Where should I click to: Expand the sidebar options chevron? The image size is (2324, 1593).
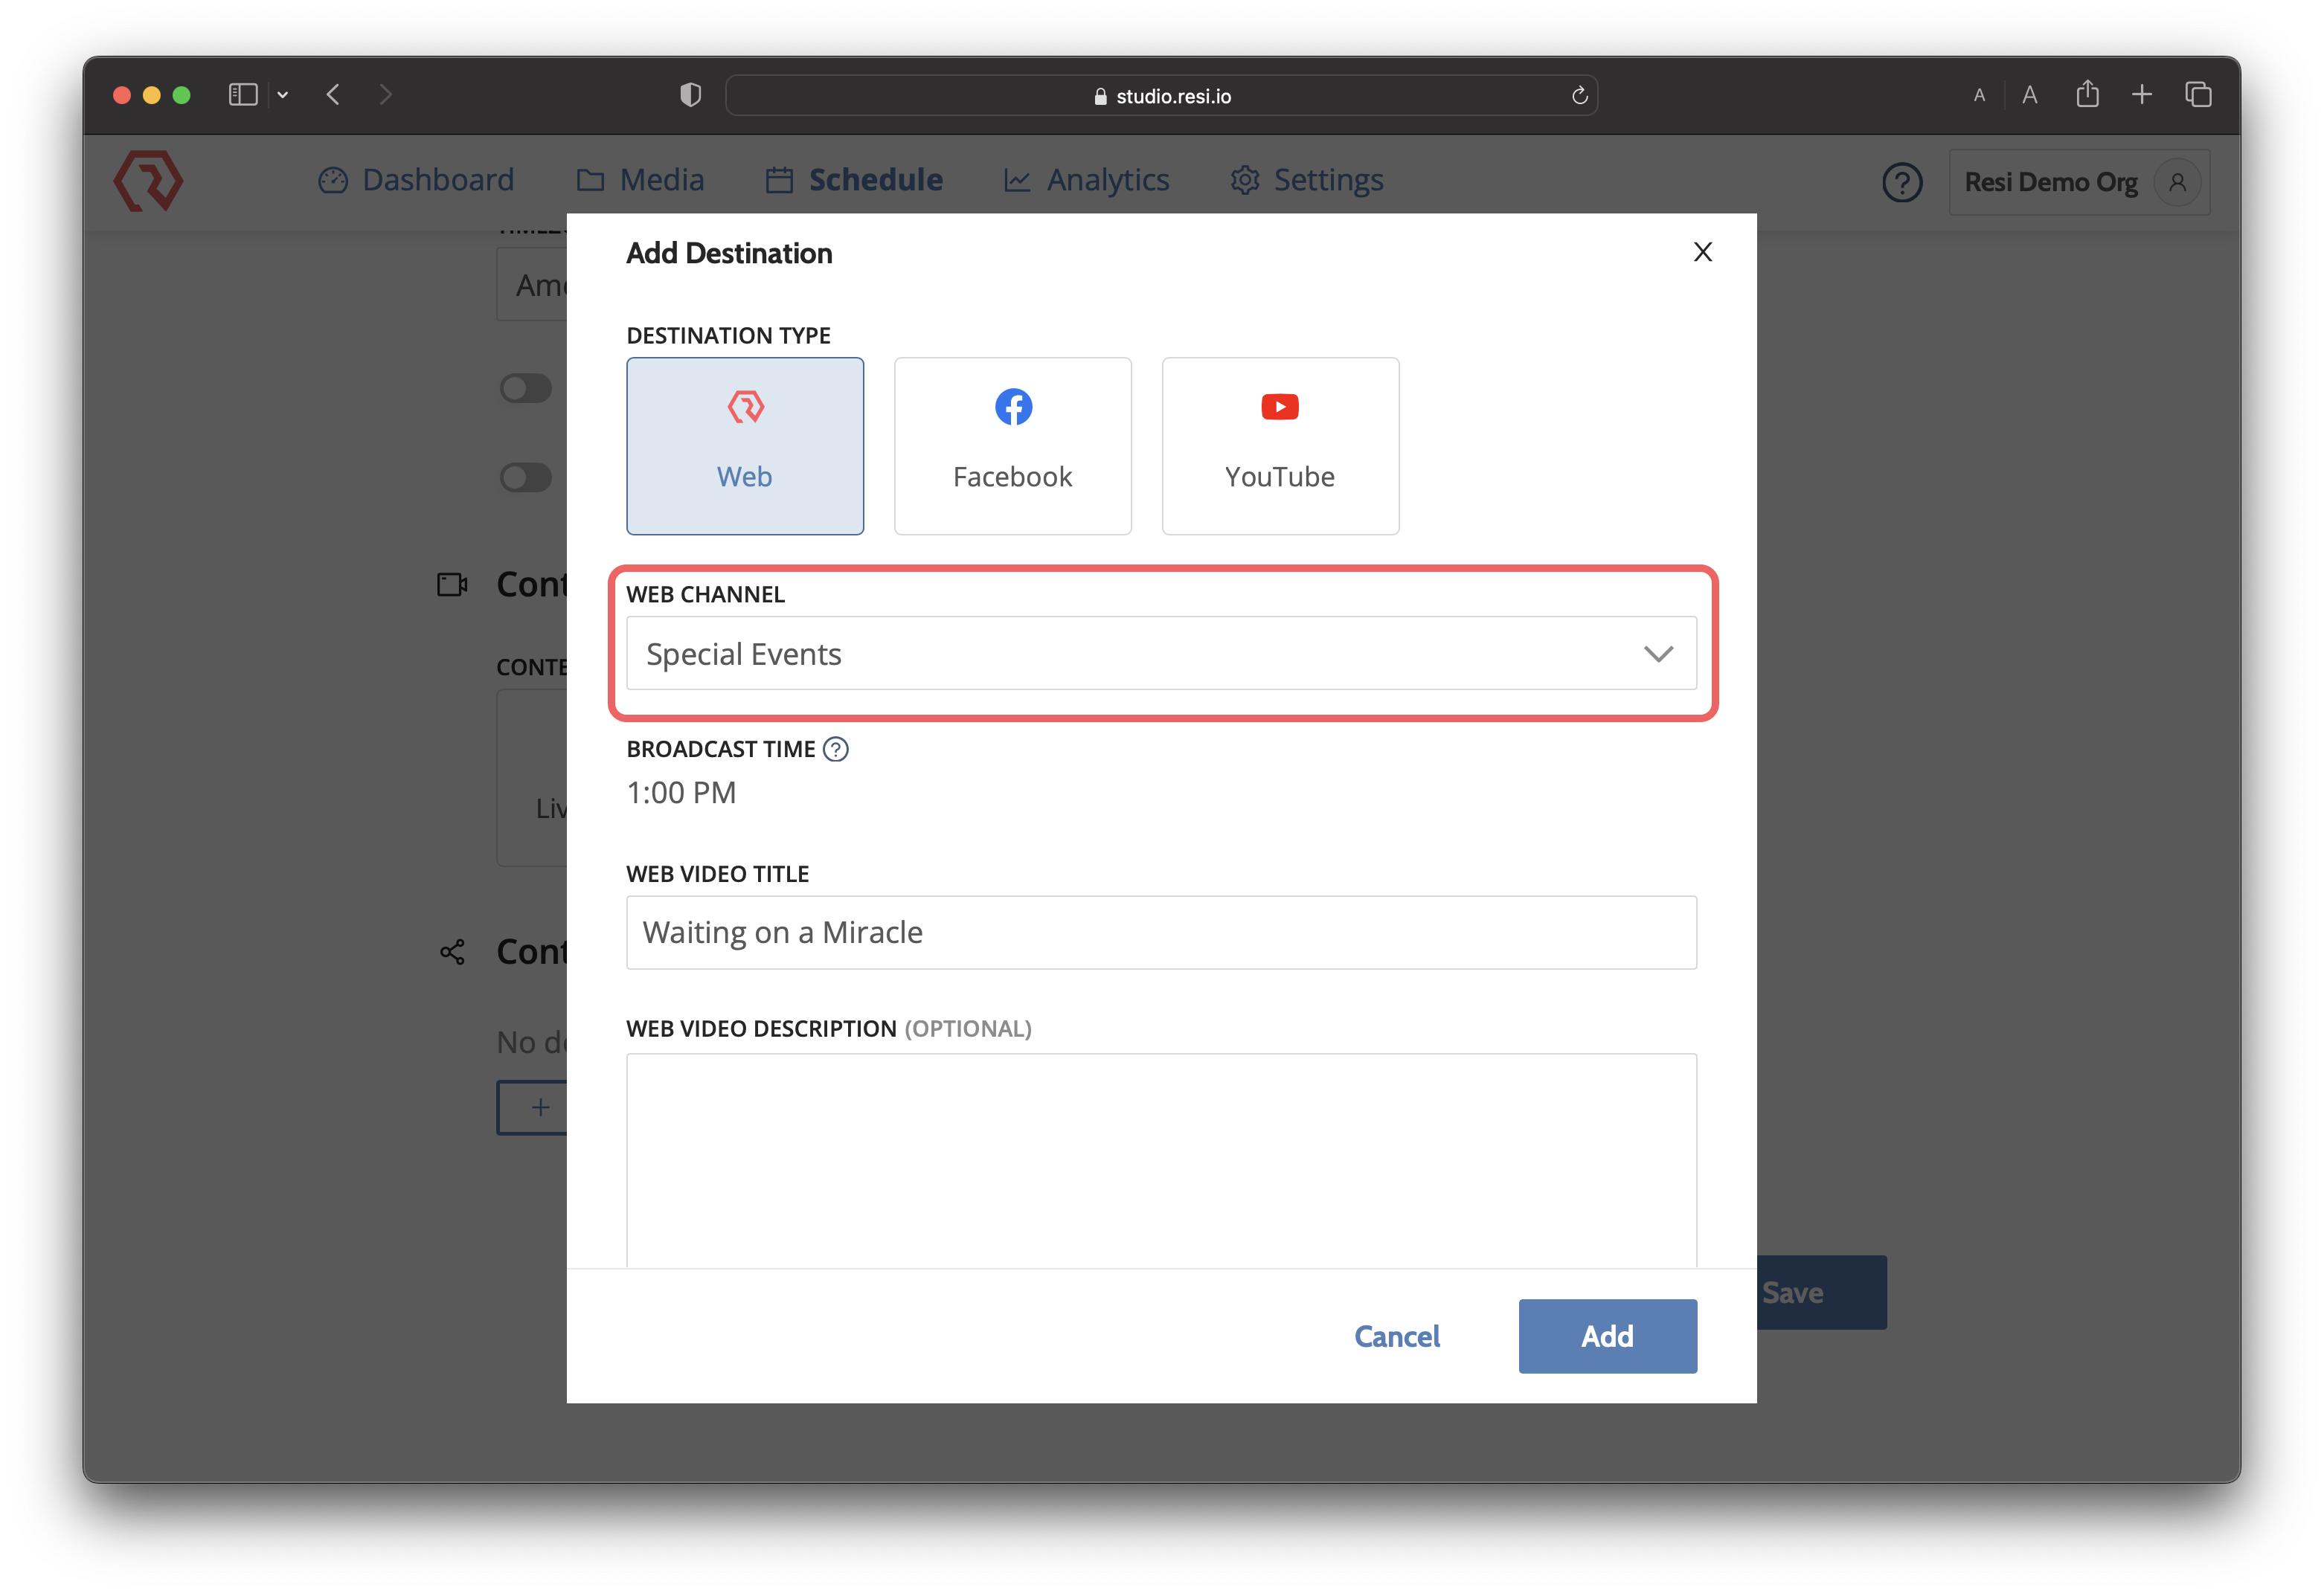point(283,95)
